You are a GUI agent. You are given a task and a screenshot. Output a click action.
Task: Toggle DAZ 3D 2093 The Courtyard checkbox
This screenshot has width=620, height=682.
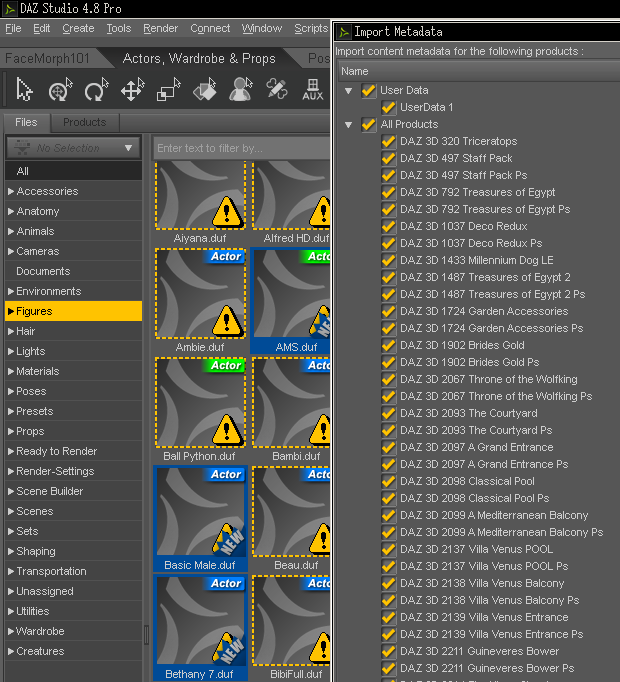tap(388, 413)
